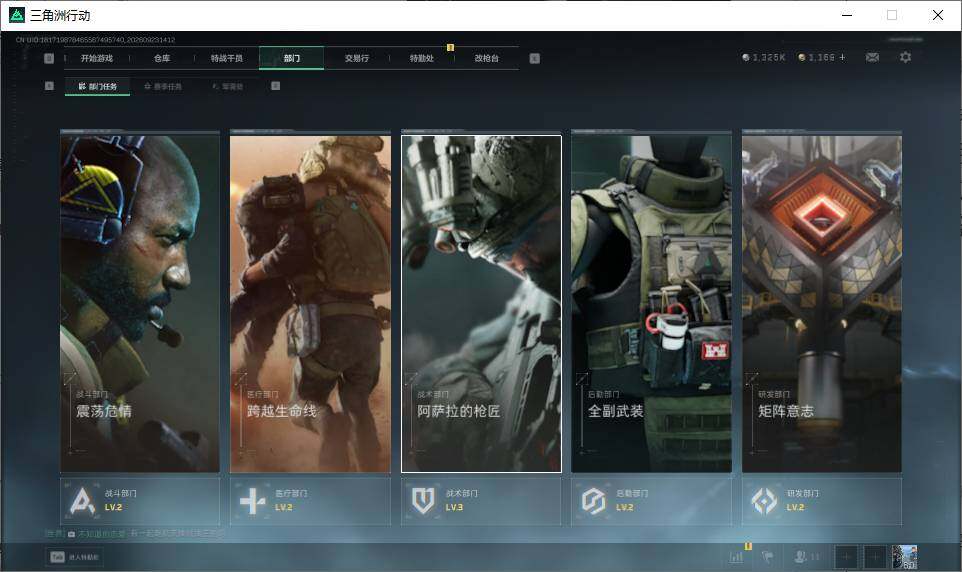The width and height of the screenshot is (962, 572).
Task: Click the 三角洲行动 app logo icon
Action: [17, 15]
